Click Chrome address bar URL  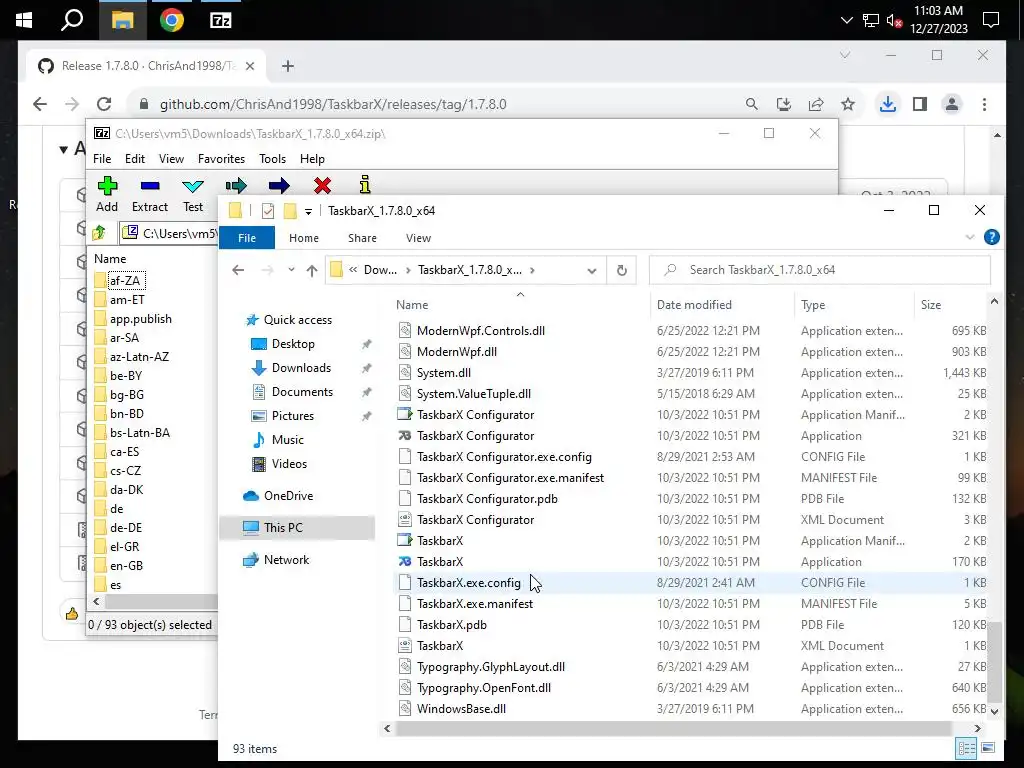333,104
